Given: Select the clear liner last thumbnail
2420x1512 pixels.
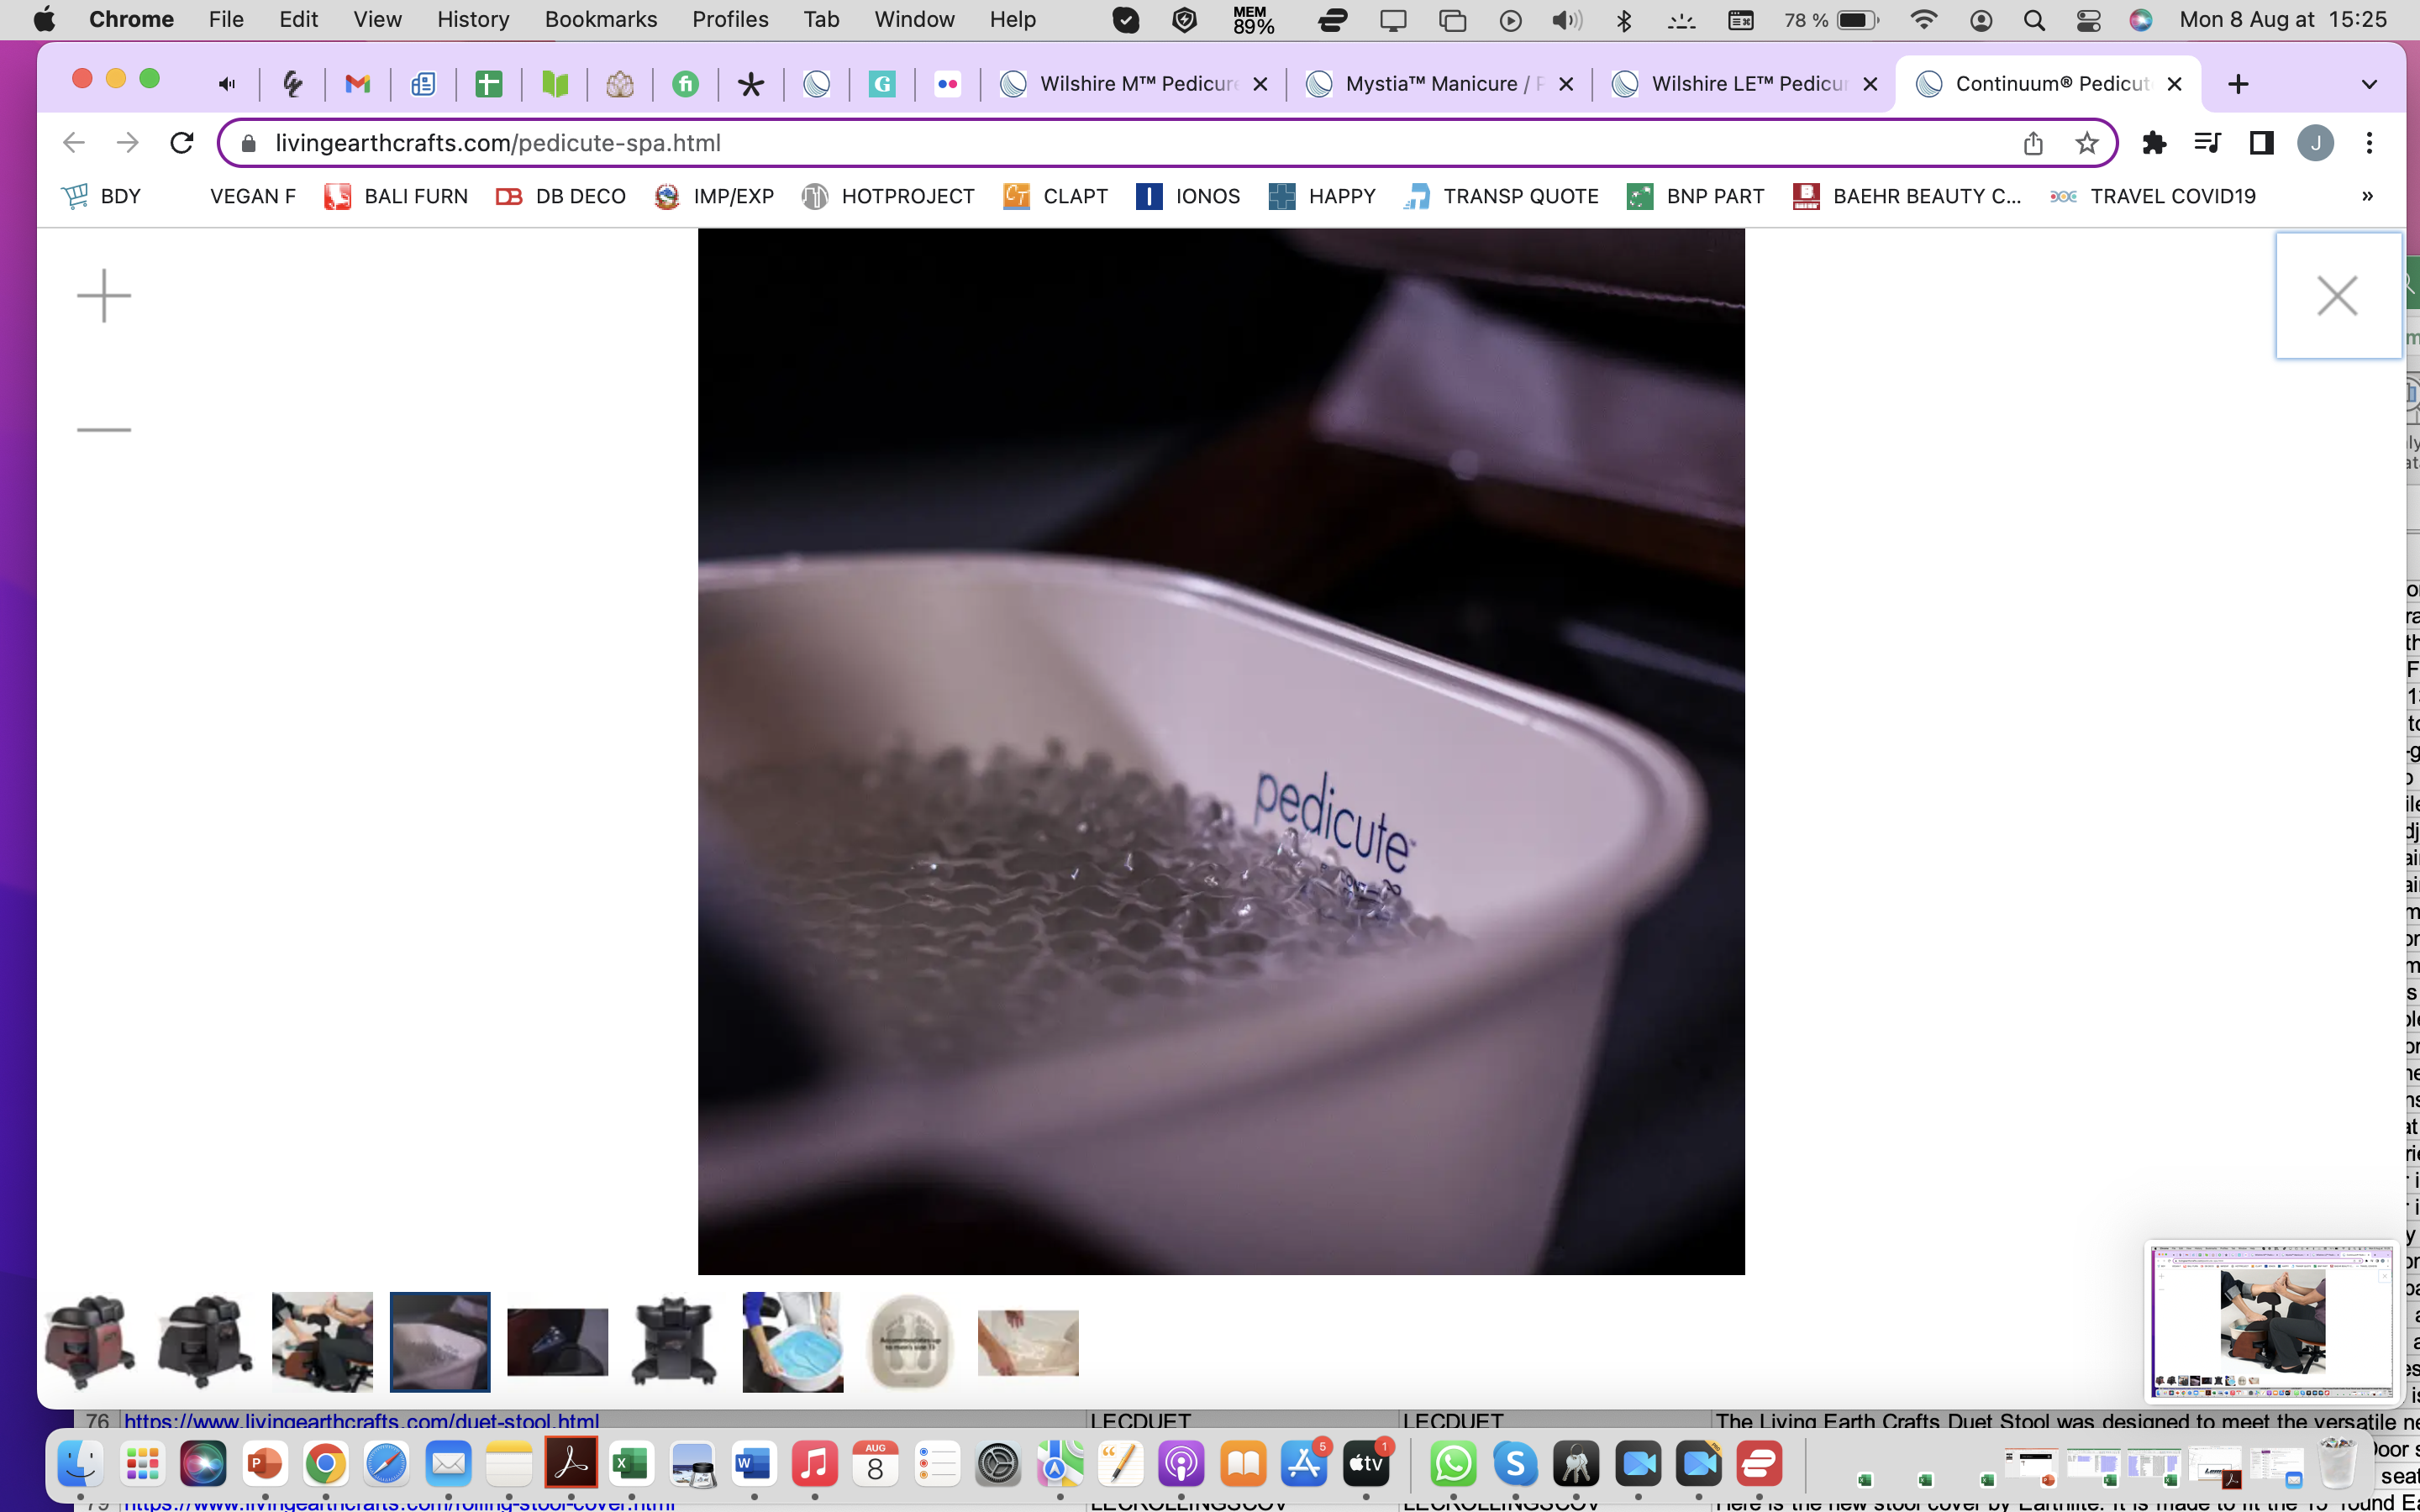Looking at the screenshot, I should click(1028, 1342).
